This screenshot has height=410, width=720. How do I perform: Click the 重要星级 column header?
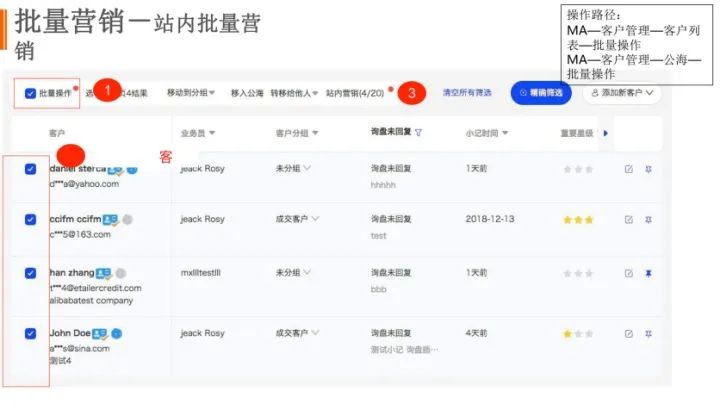click(x=577, y=133)
